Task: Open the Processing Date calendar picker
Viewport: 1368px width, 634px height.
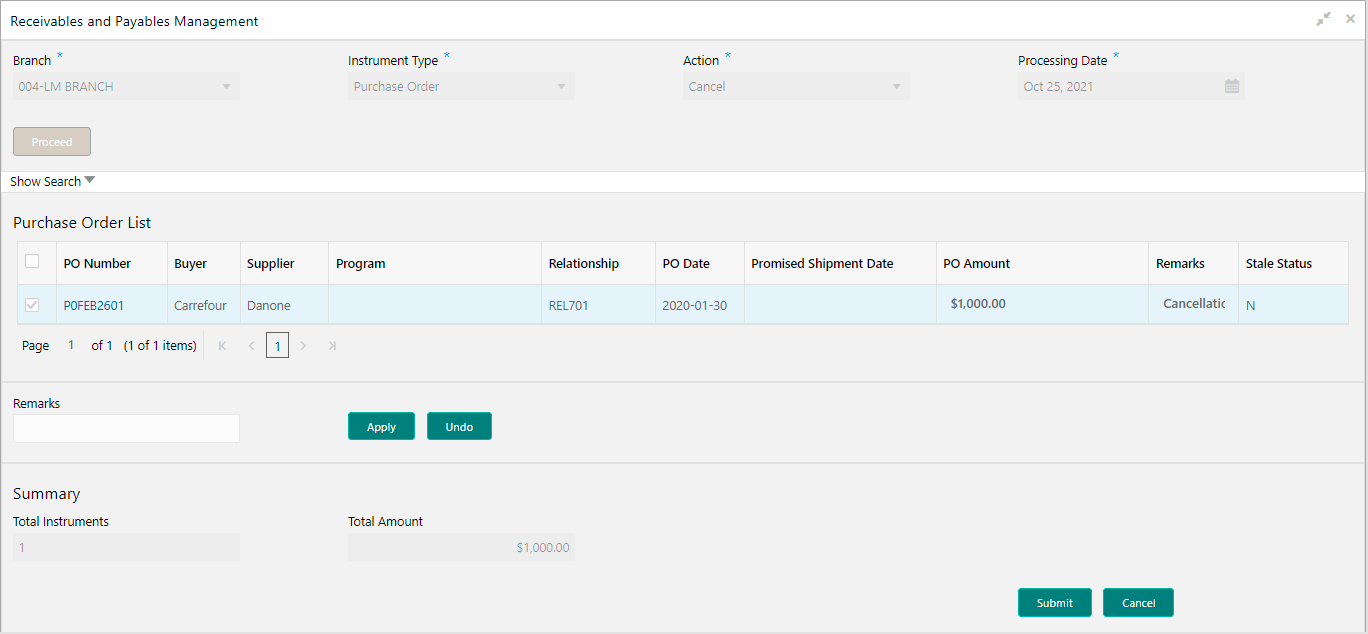Action: [x=1232, y=86]
